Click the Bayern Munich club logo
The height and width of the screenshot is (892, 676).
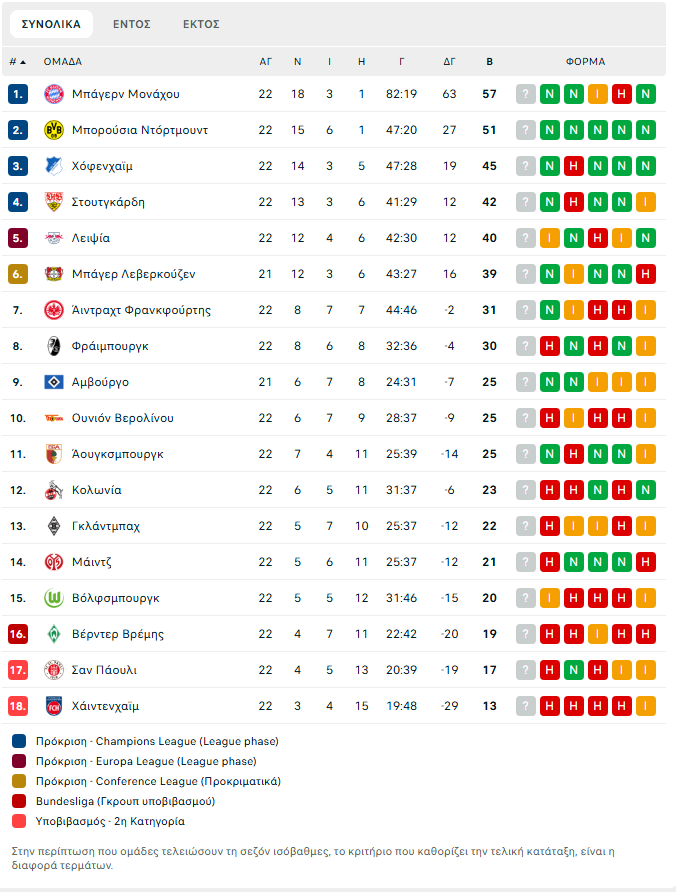coord(54,94)
